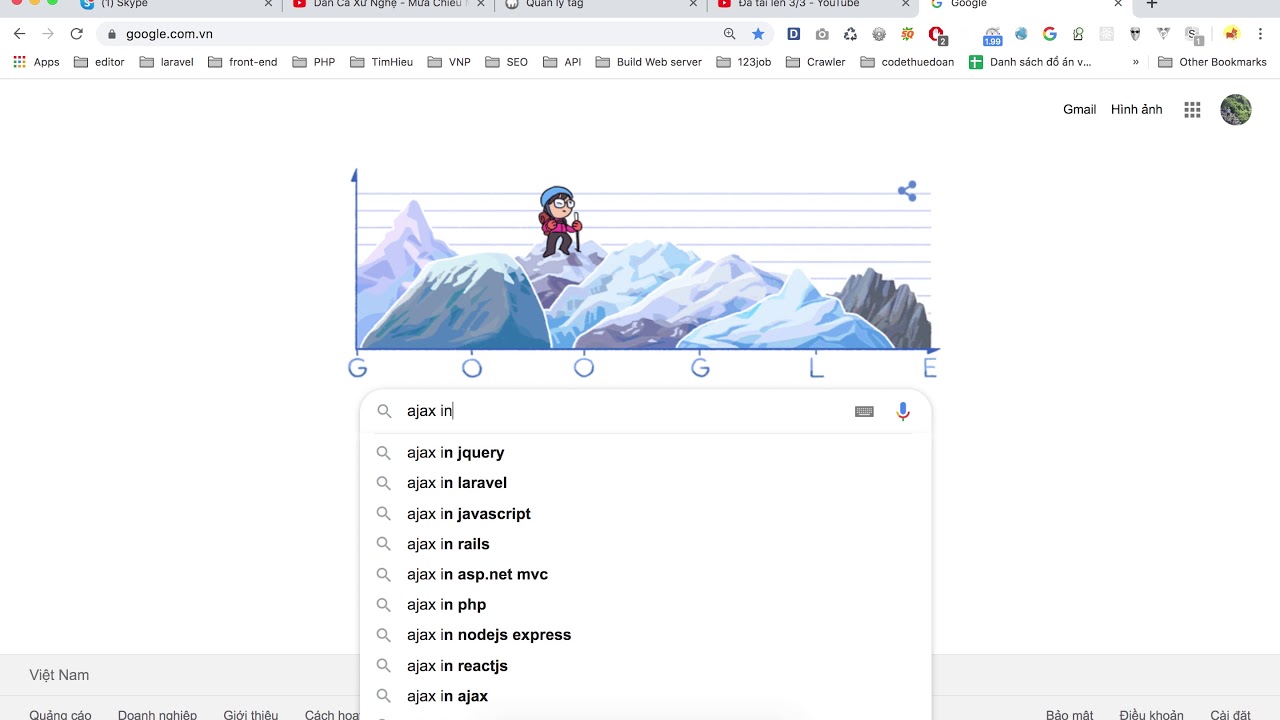Image resolution: width=1280 pixels, height=720 pixels.
Task: Select suggestion ajax in jquery
Action: tap(645, 453)
